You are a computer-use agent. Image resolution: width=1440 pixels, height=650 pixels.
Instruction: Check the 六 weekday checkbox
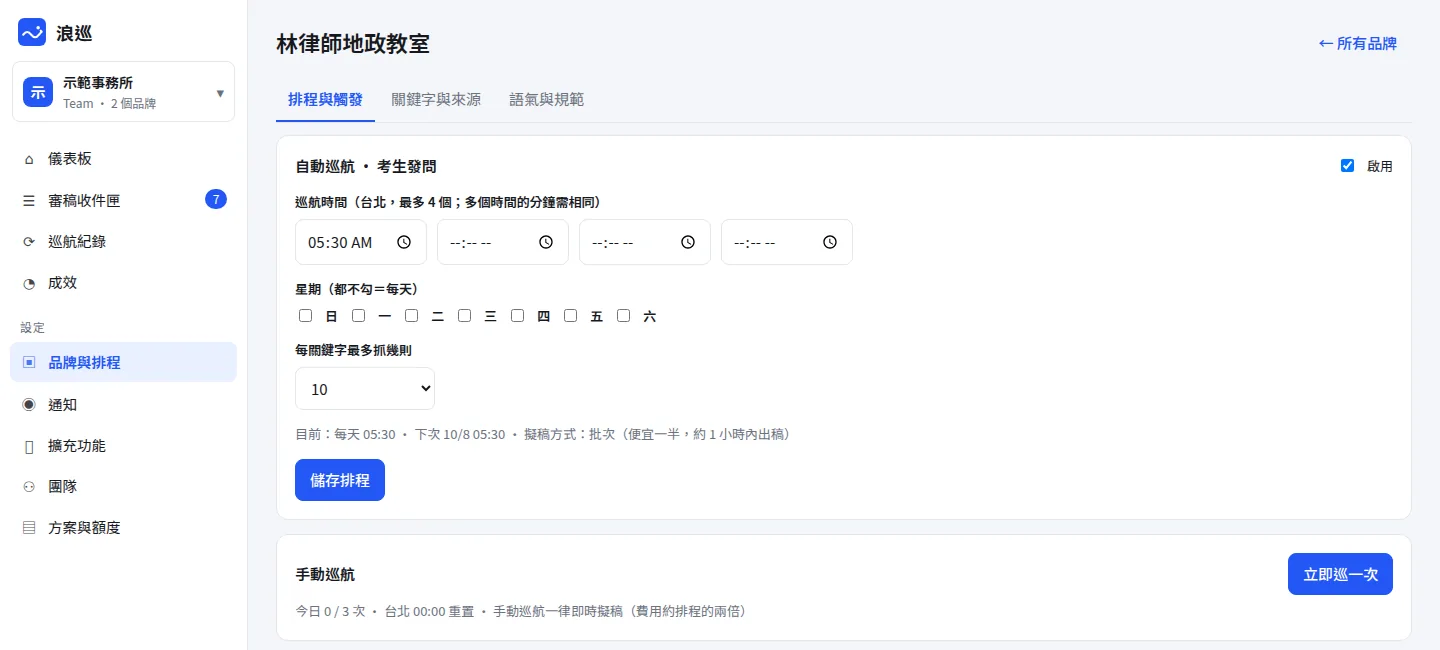(x=624, y=316)
